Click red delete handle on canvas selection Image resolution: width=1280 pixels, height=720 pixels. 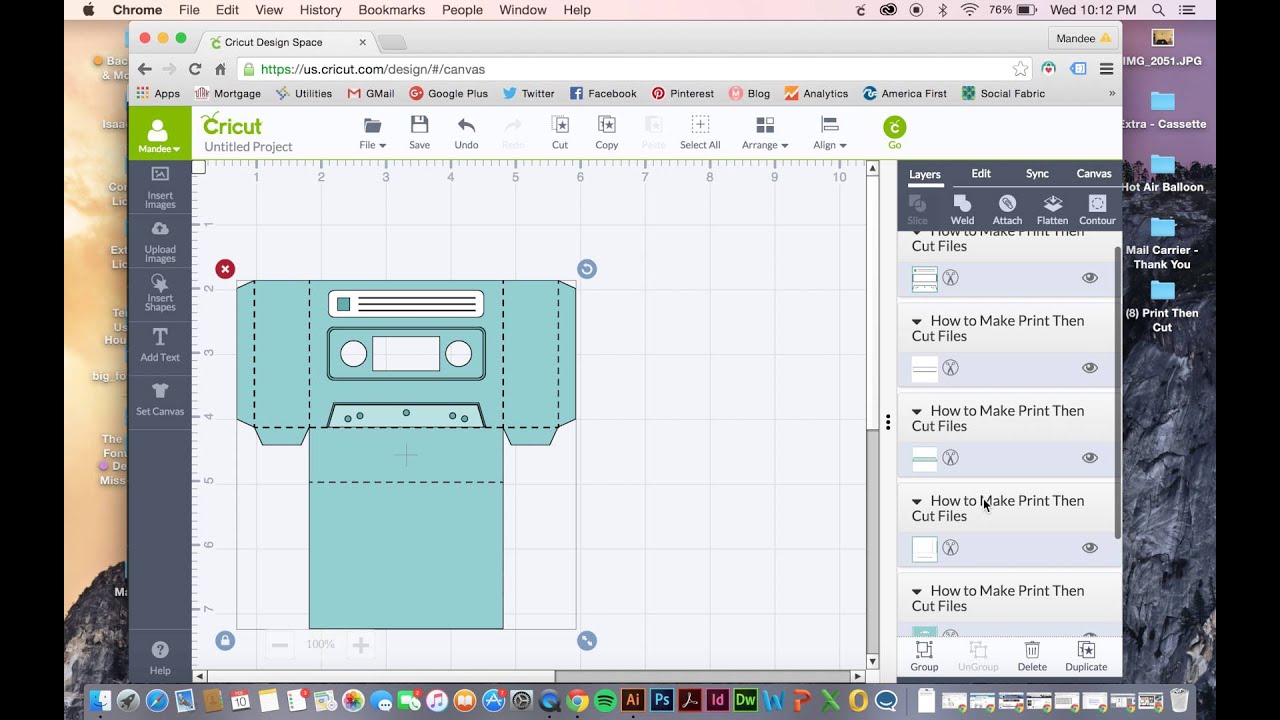coord(225,269)
